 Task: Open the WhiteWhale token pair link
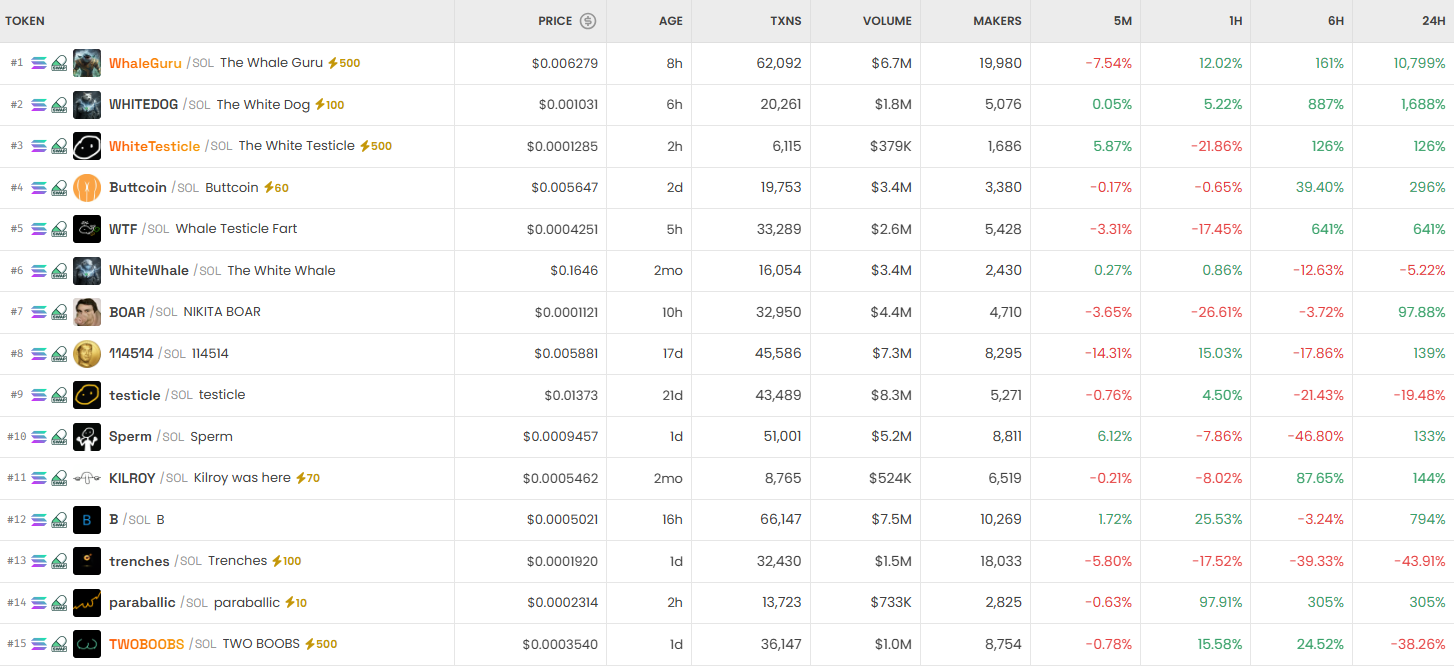tap(149, 271)
